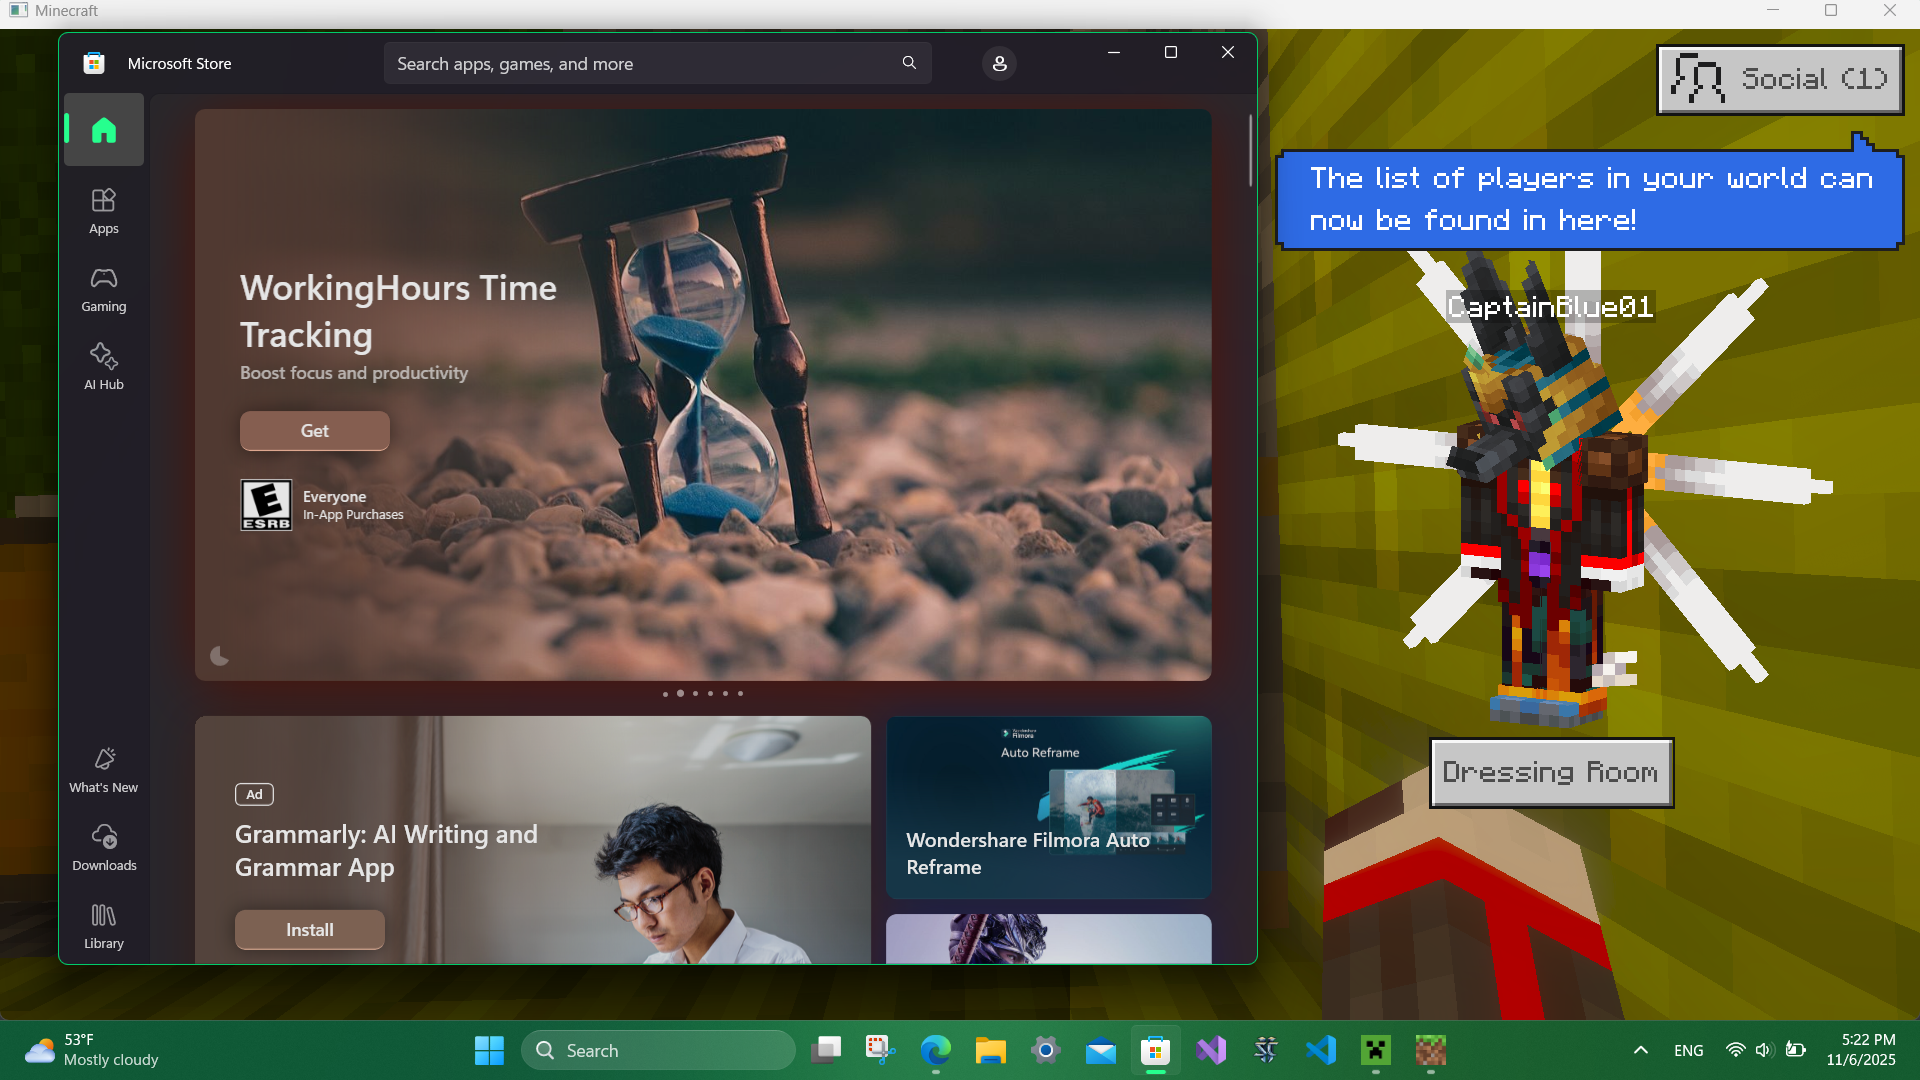Viewport: 1920px width, 1080px height.
Task: Open the Windows Start menu
Action: pyautogui.click(x=489, y=1051)
